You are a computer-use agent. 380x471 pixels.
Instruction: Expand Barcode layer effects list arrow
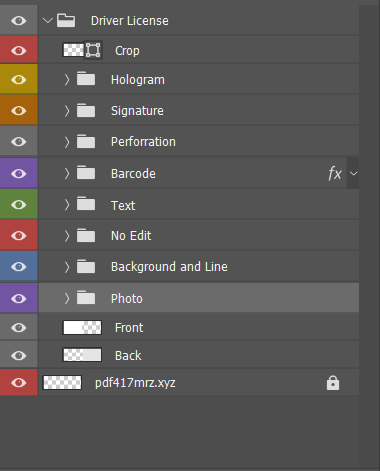353,173
